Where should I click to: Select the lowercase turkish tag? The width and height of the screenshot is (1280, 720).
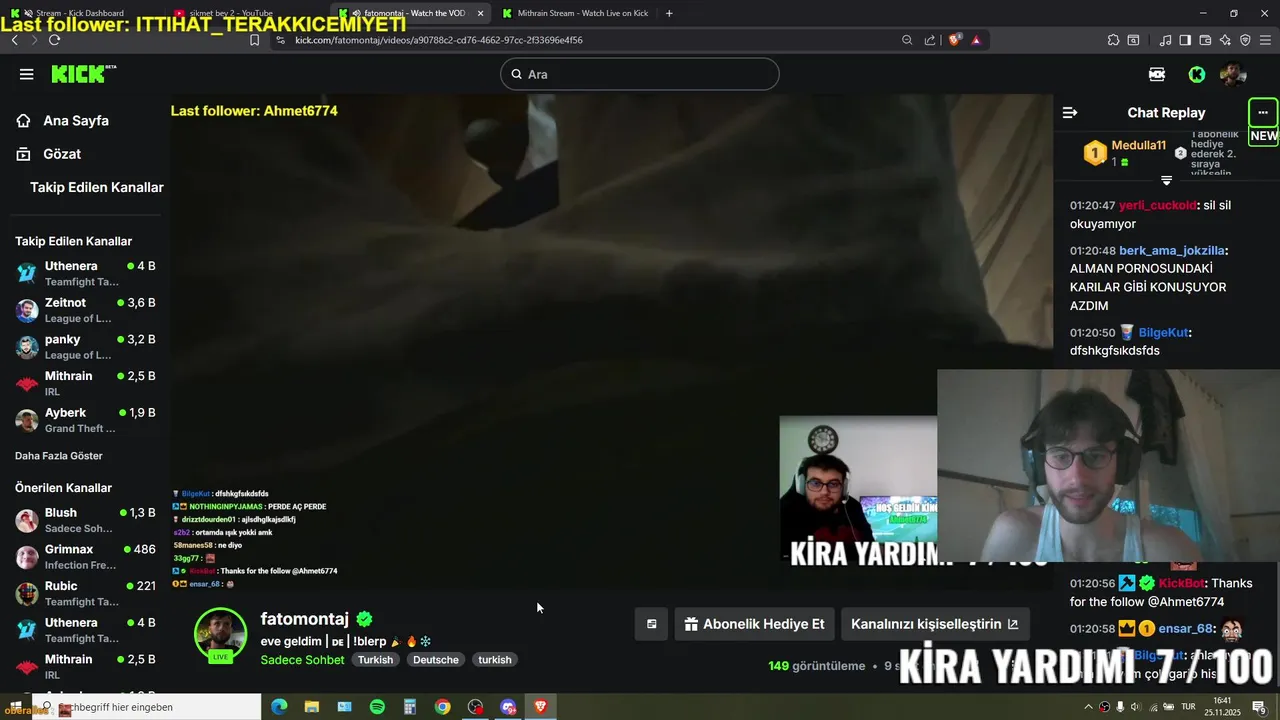click(x=495, y=660)
